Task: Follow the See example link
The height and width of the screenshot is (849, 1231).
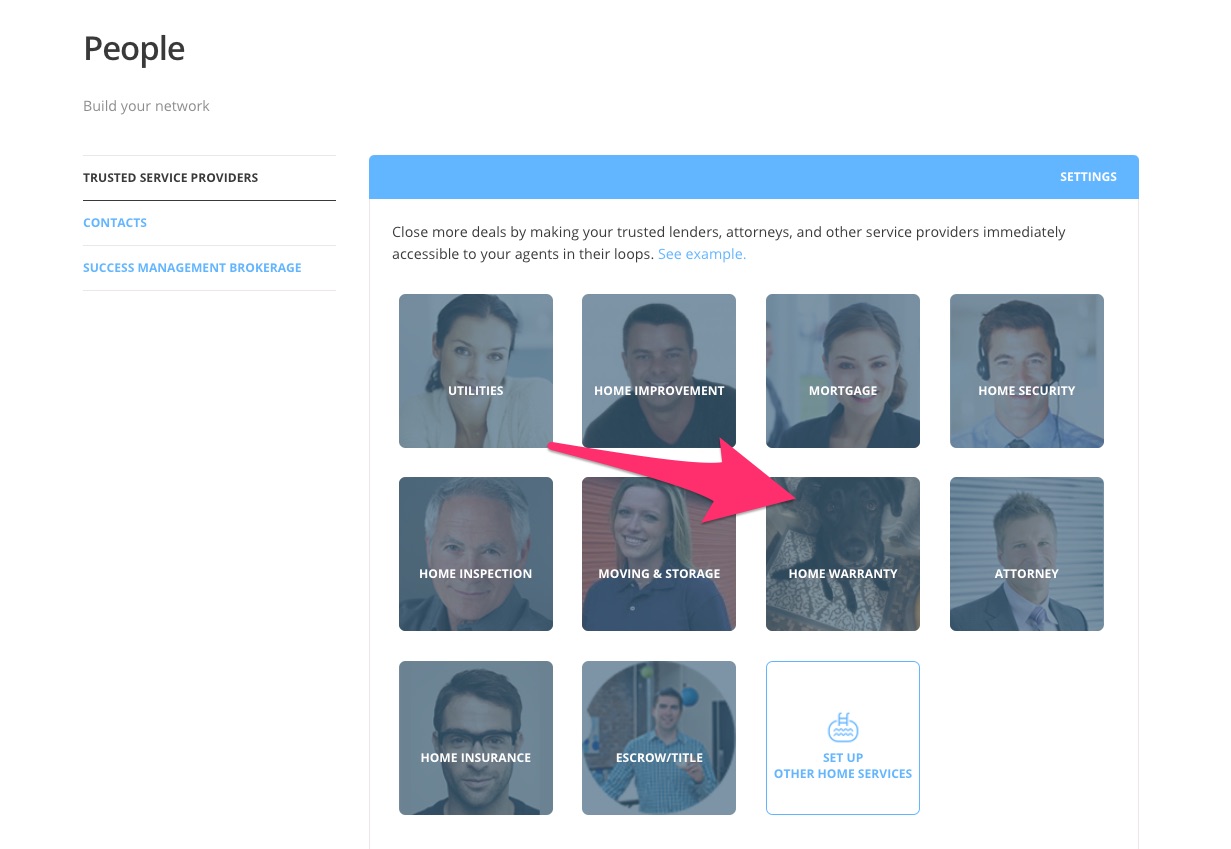Action: tap(701, 254)
